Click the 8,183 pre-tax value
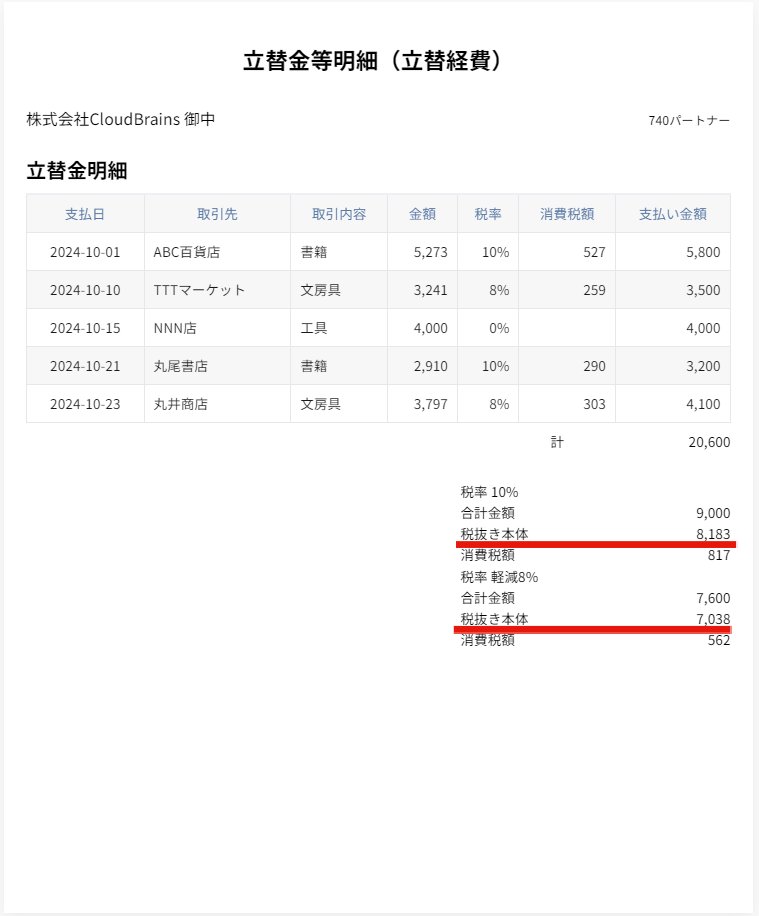 (x=713, y=534)
